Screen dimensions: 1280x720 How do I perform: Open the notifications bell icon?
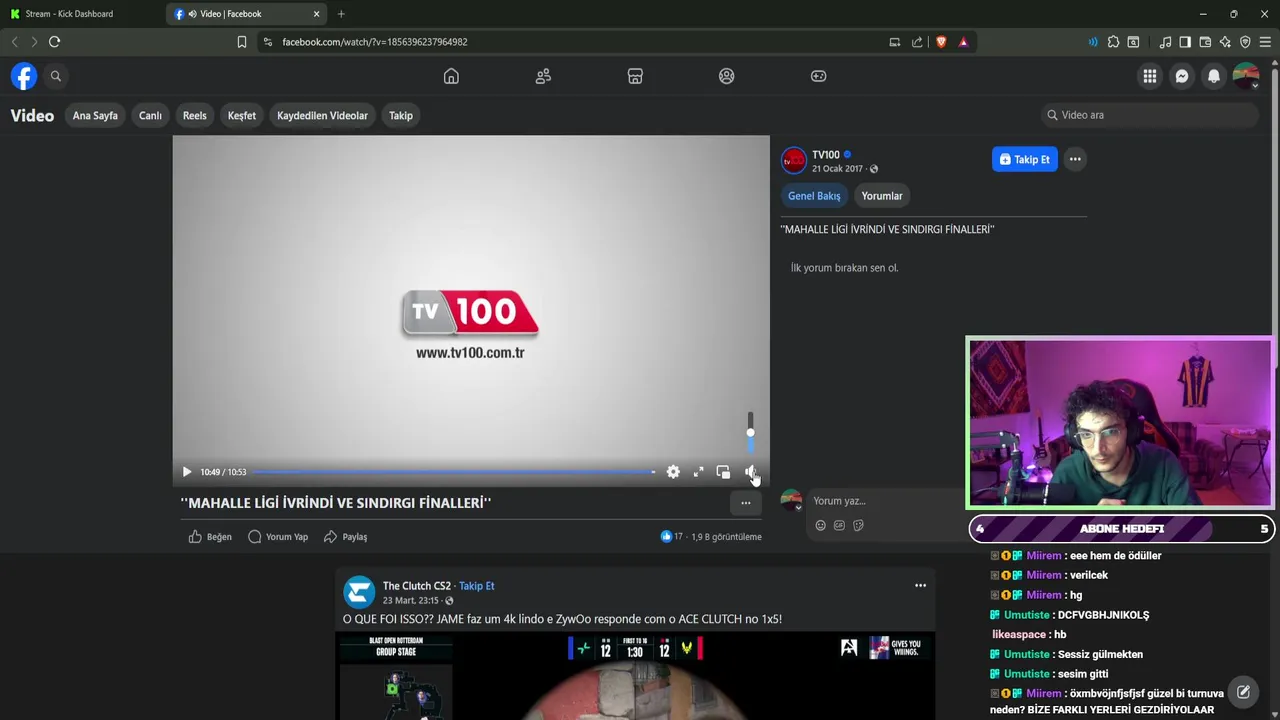tap(1214, 76)
